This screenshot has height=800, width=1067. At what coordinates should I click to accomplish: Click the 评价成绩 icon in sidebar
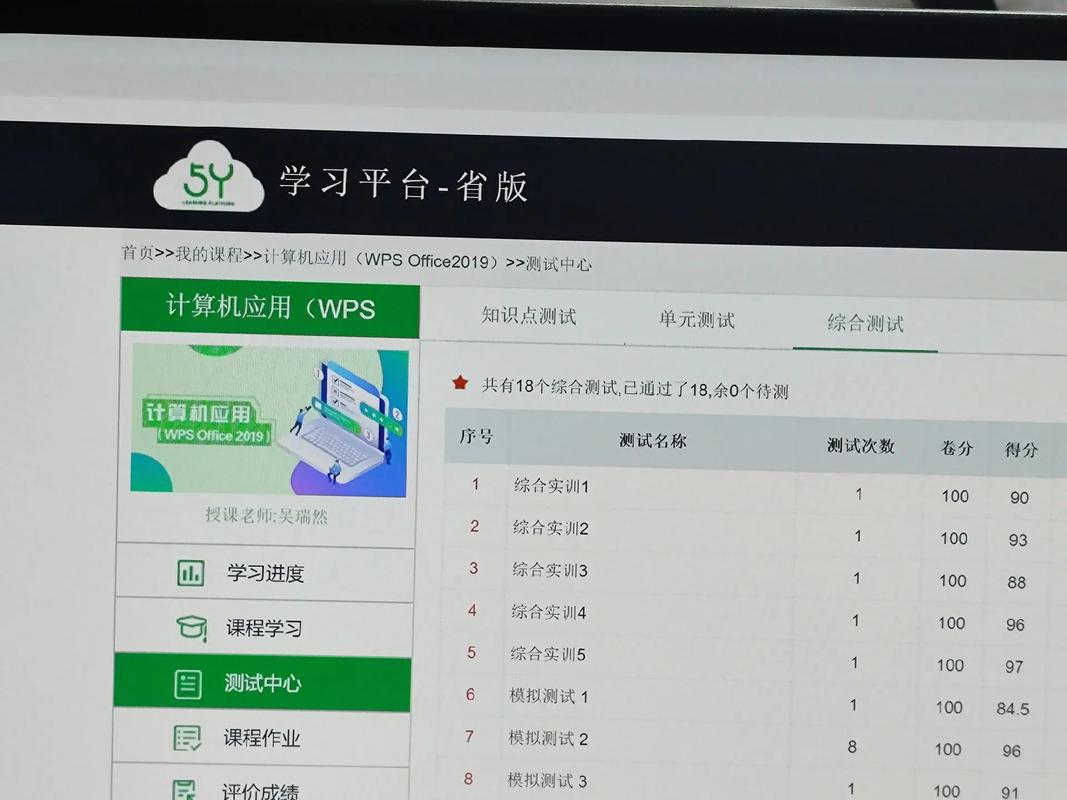coord(184,790)
